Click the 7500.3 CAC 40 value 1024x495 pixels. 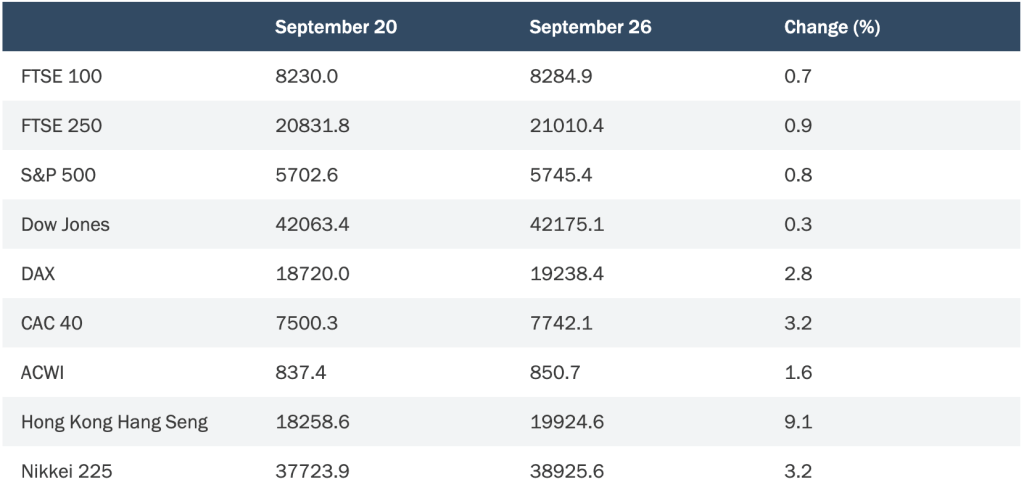coord(306,323)
